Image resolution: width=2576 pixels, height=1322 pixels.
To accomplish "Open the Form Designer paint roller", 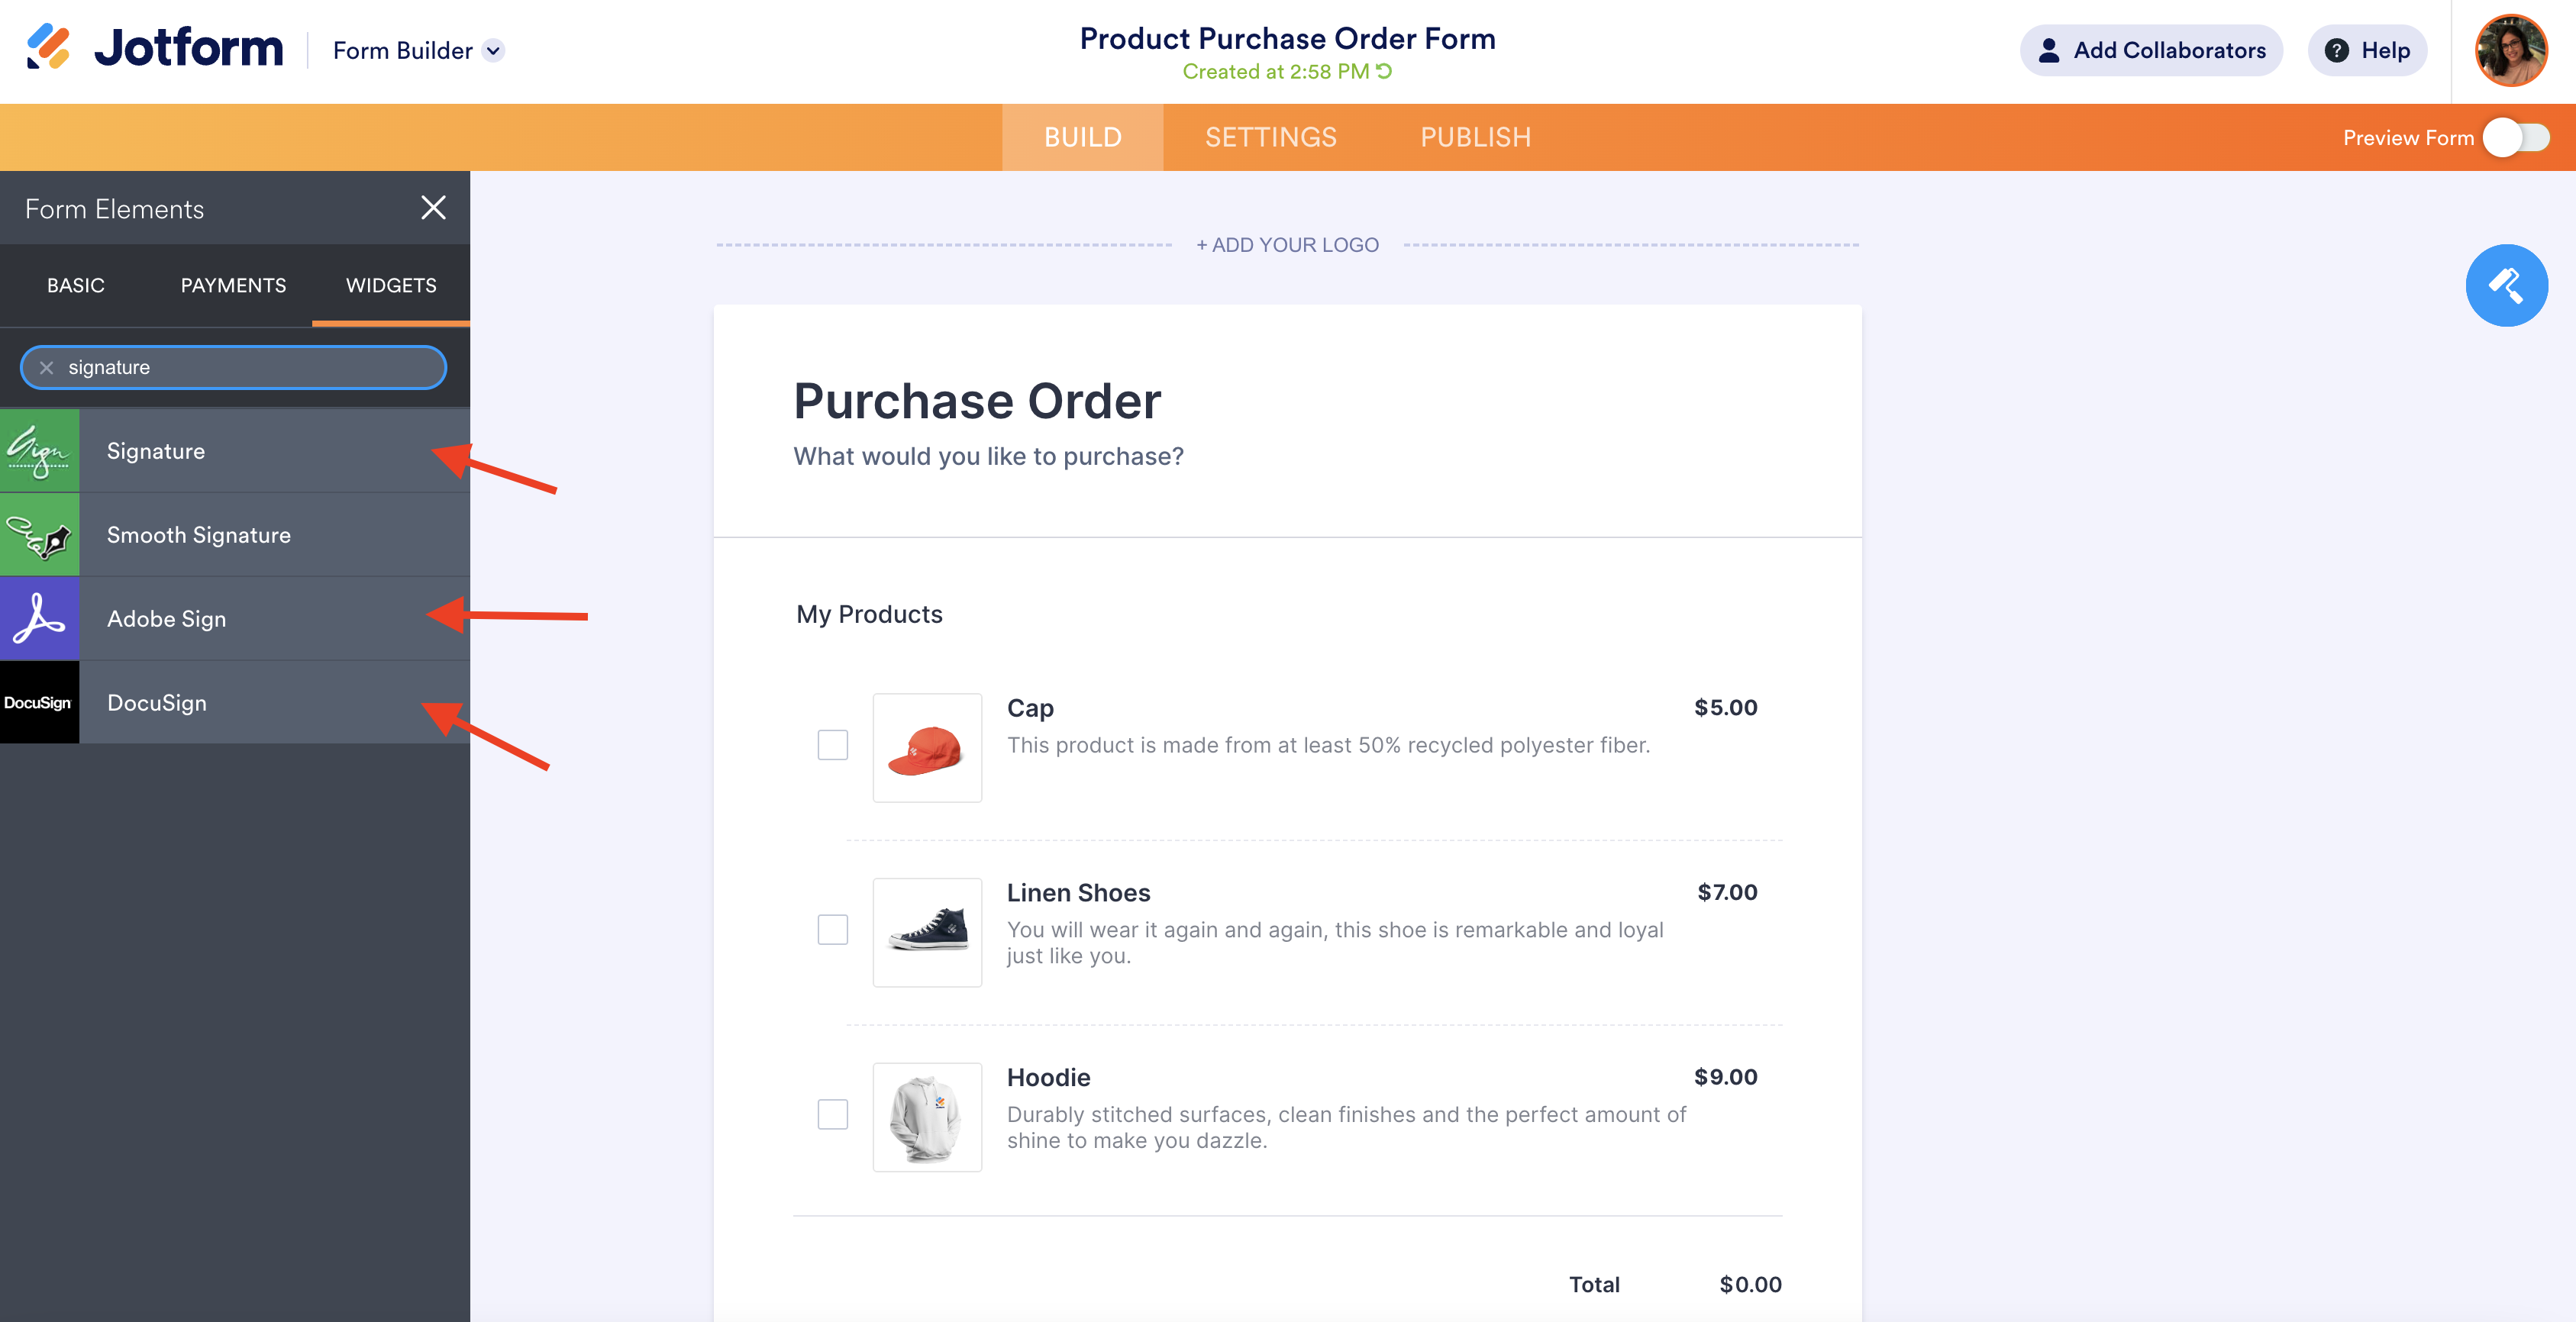I will (2505, 286).
